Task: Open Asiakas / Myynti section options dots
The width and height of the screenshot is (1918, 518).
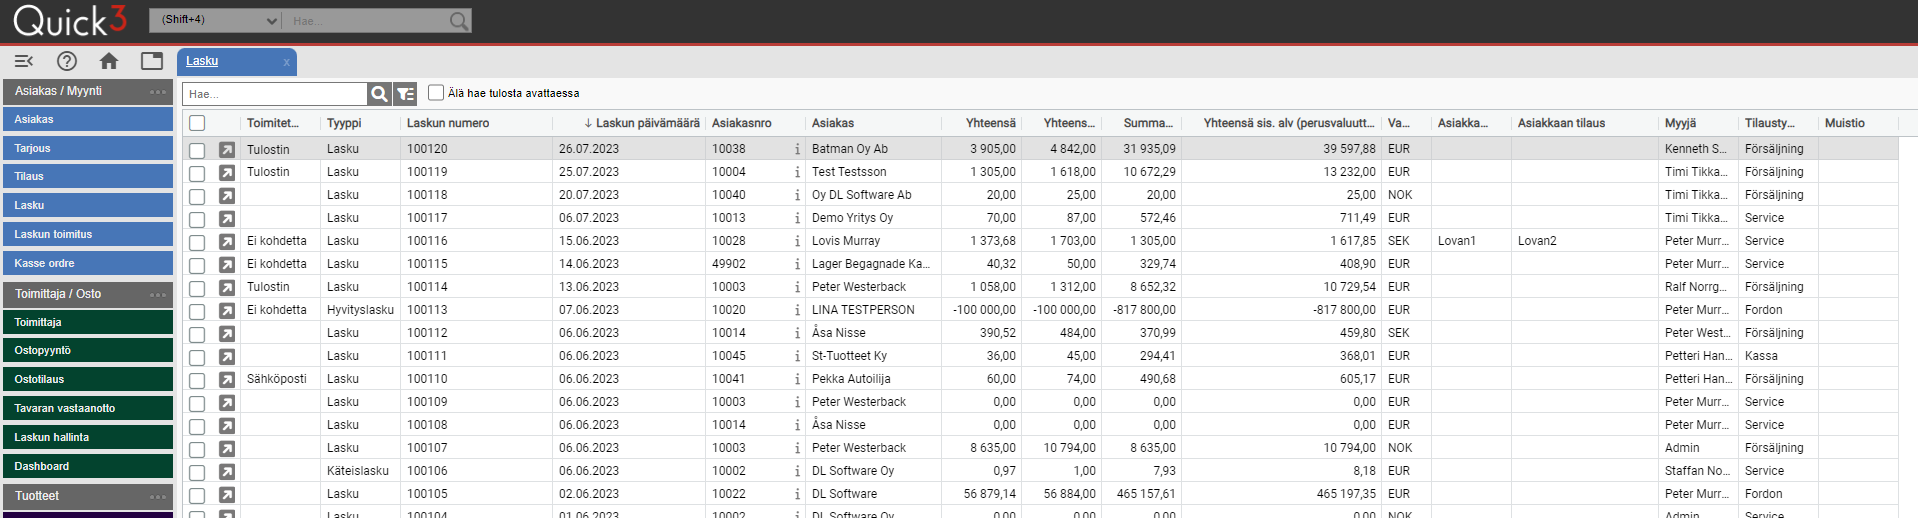Action: tap(158, 92)
